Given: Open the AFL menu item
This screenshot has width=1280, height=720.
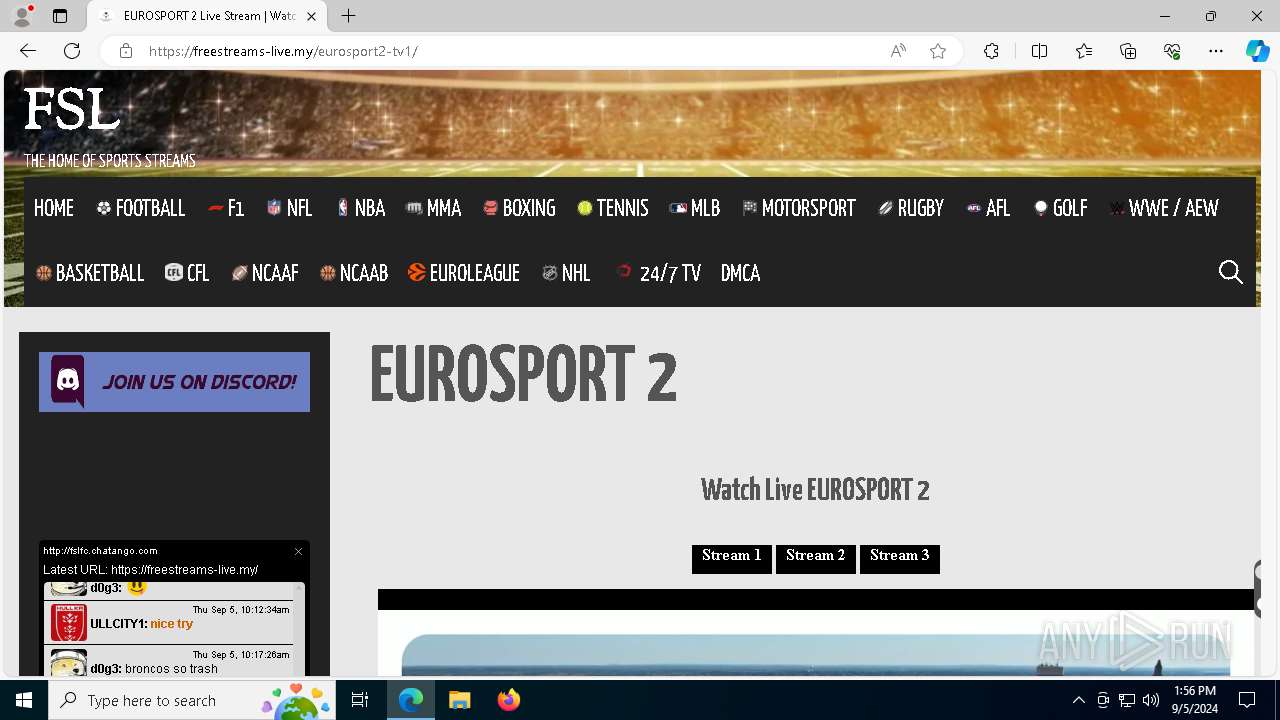Looking at the screenshot, I should 988,208.
